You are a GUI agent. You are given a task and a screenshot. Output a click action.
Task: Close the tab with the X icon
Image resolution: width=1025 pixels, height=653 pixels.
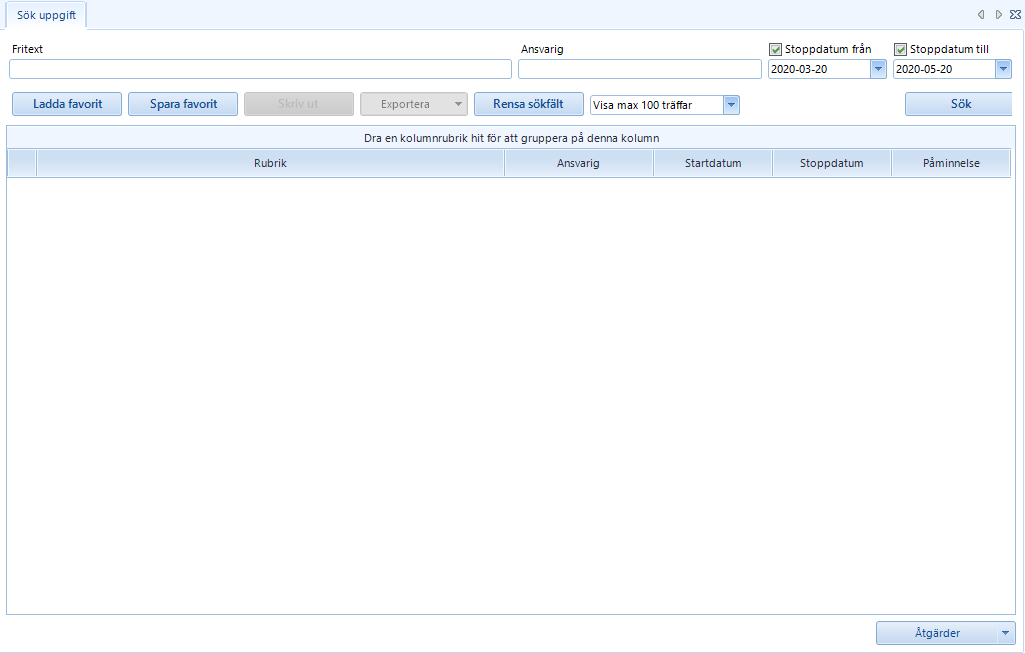click(1015, 14)
